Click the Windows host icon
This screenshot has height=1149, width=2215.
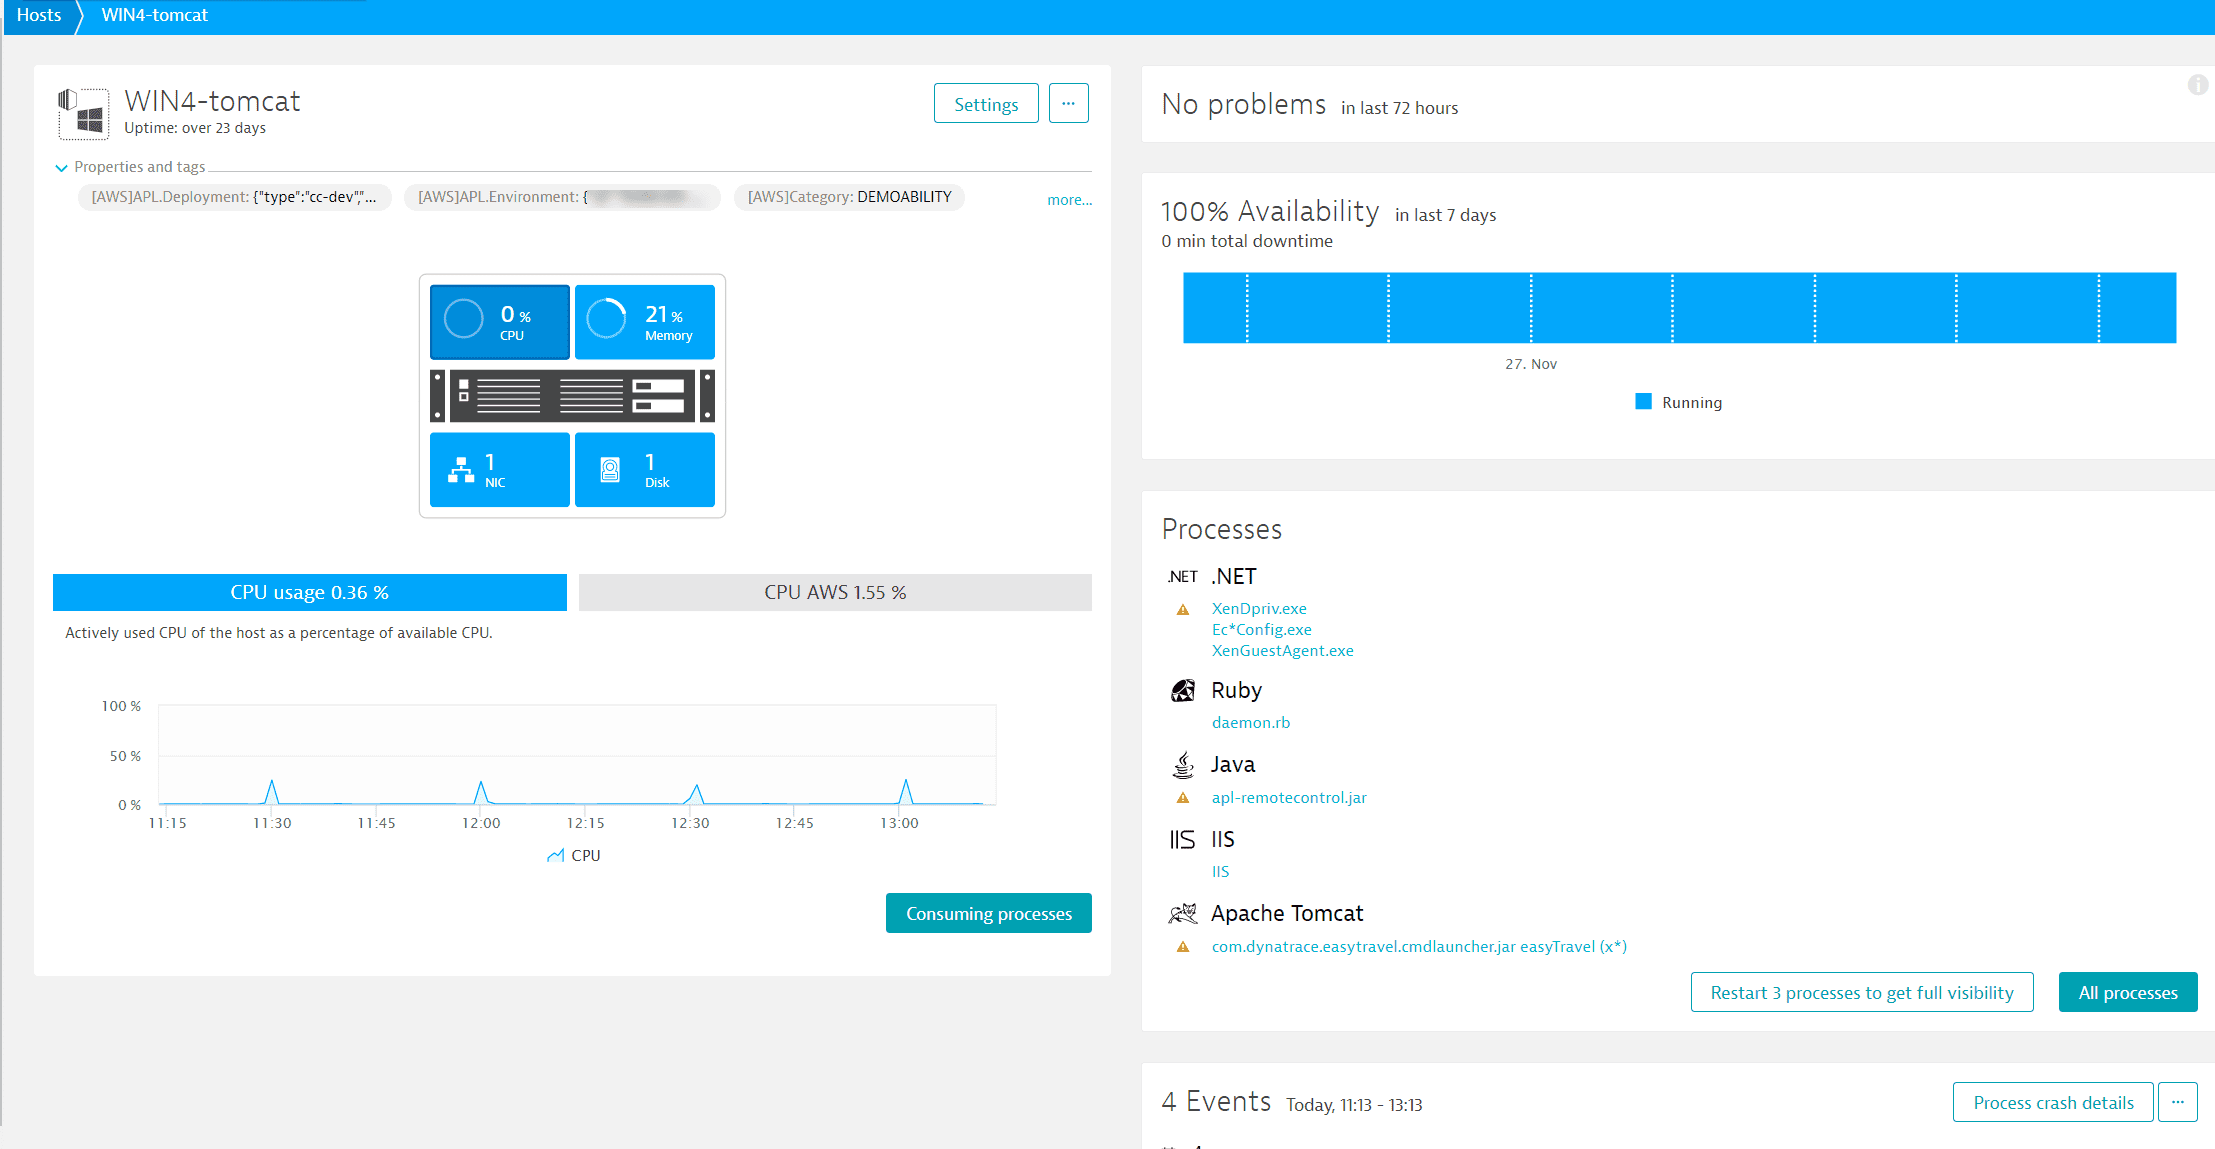pos(84,113)
